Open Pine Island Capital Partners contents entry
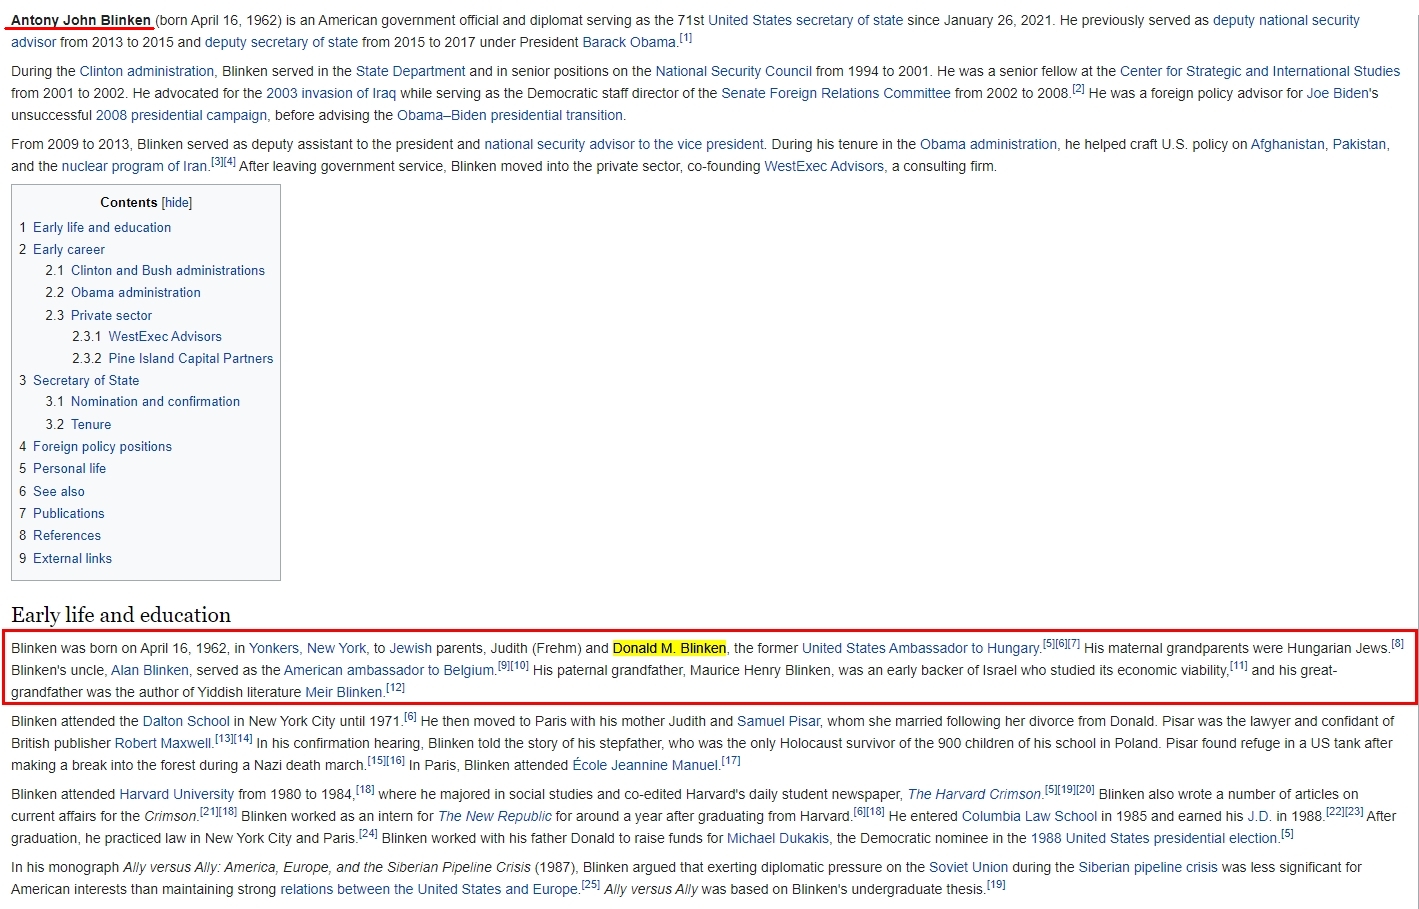Viewport: 1419px width, 909px height. [191, 358]
